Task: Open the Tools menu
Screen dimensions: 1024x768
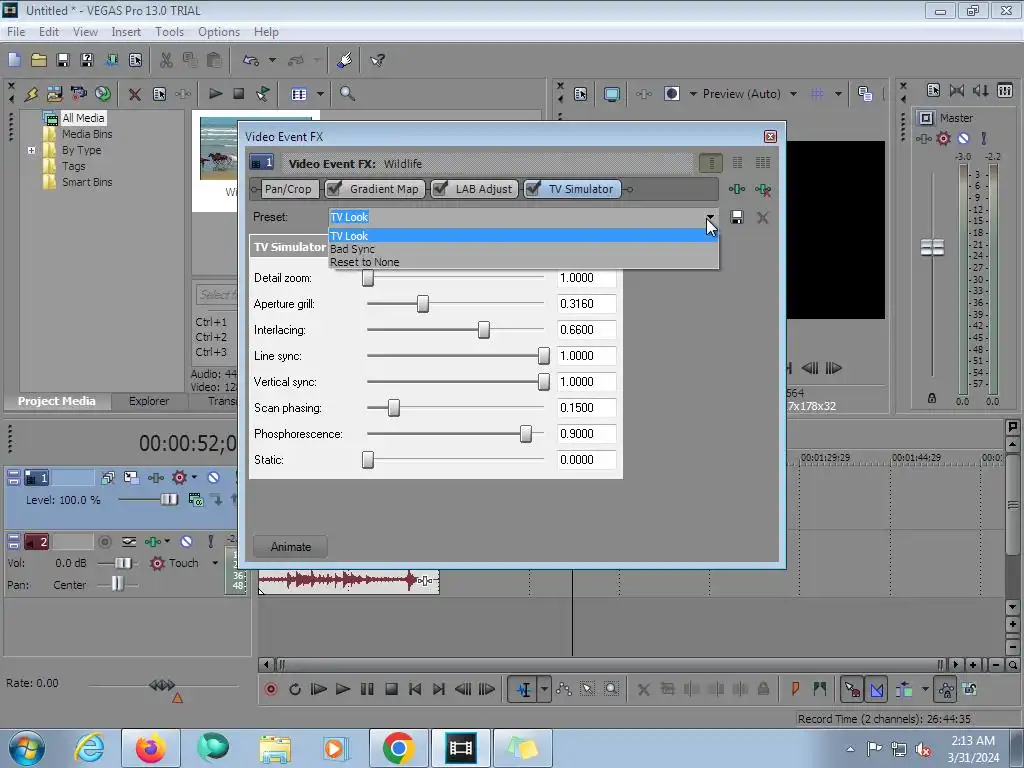Action: [x=169, y=31]
